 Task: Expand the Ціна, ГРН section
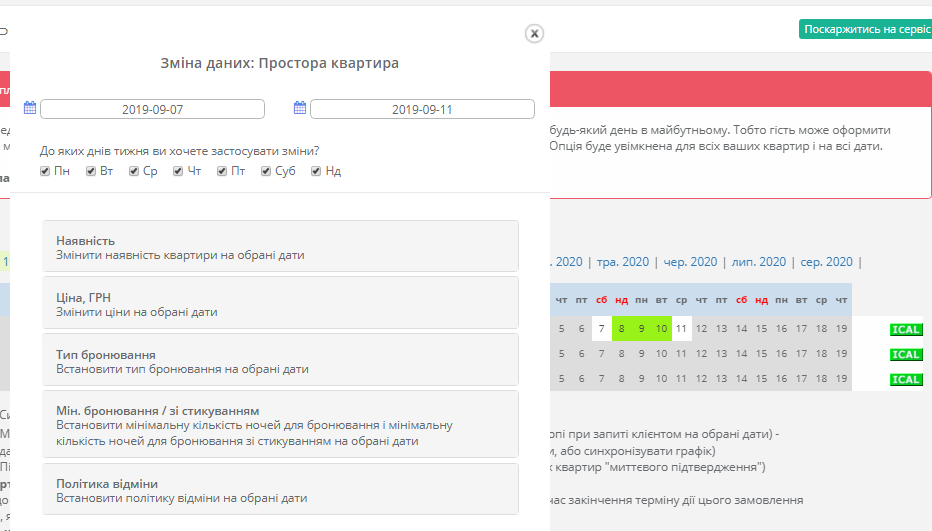click(280, 303)
